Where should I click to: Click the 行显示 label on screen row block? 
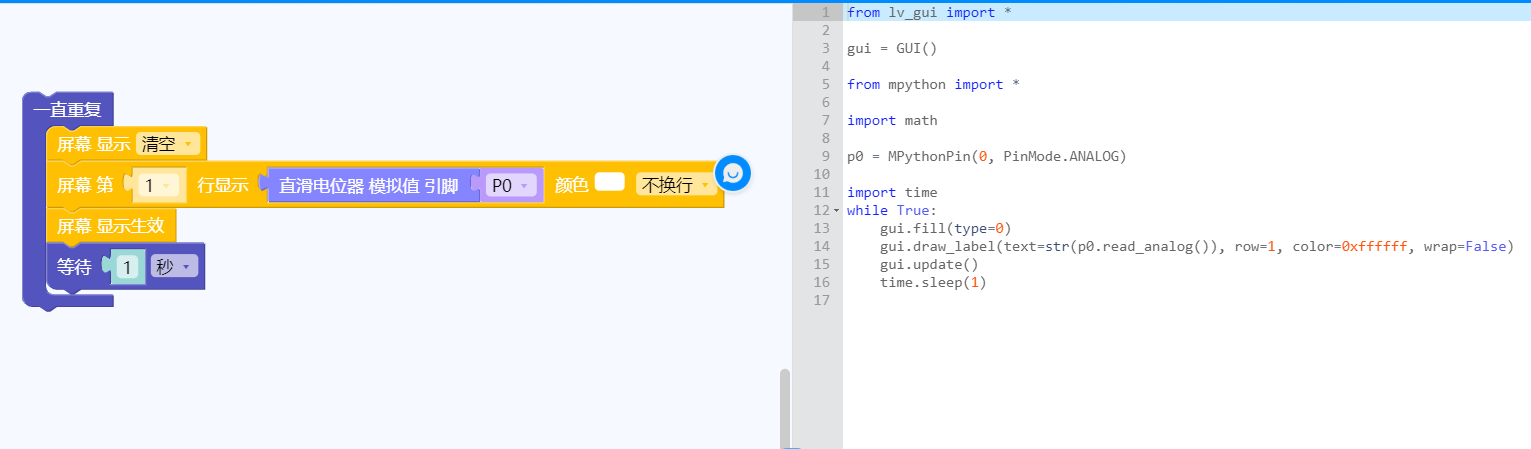click(222, 185)
